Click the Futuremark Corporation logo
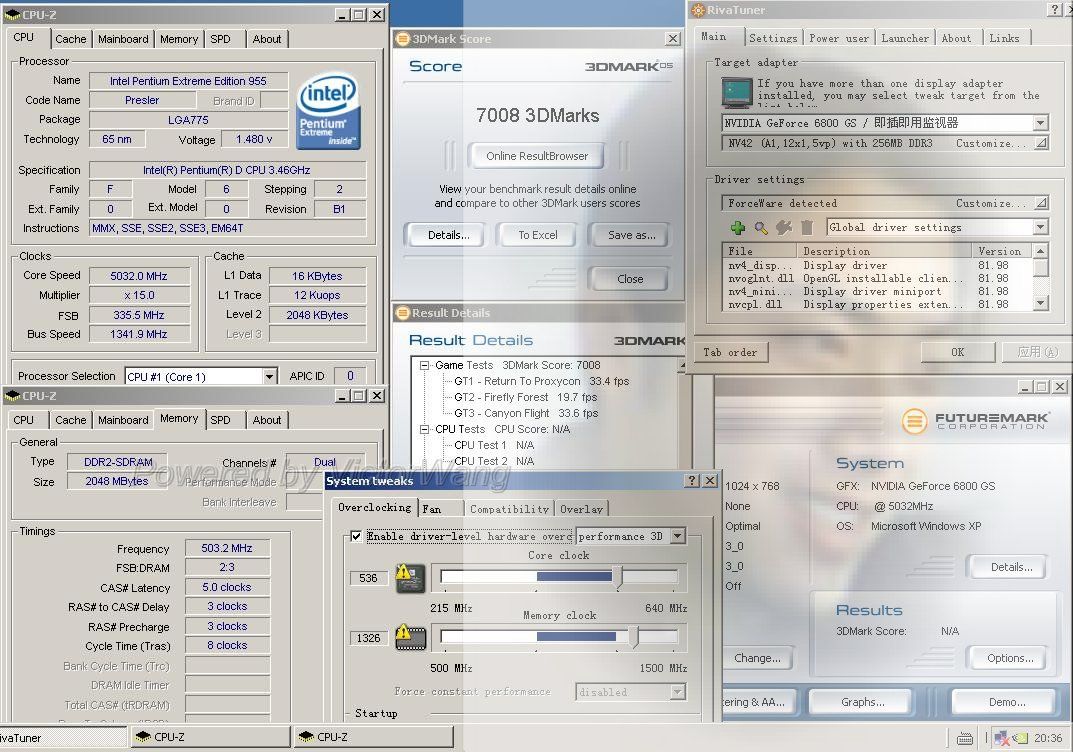This screenshot has height=752, width=1073. (974, 421)
